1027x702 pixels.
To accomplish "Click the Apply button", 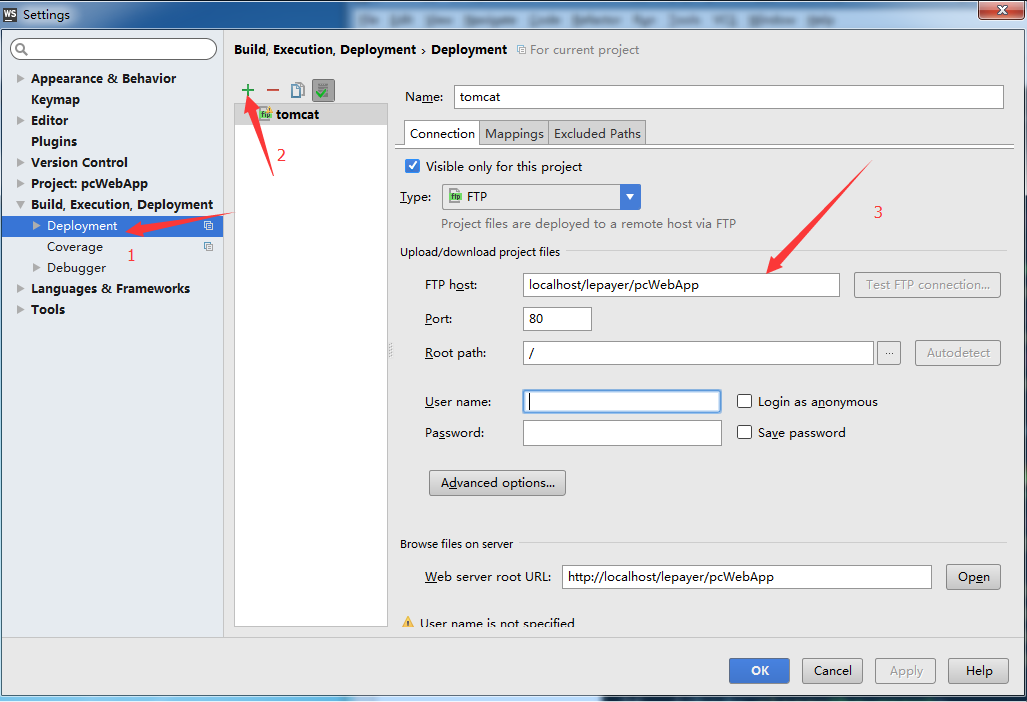I will (x=905, y=671).
